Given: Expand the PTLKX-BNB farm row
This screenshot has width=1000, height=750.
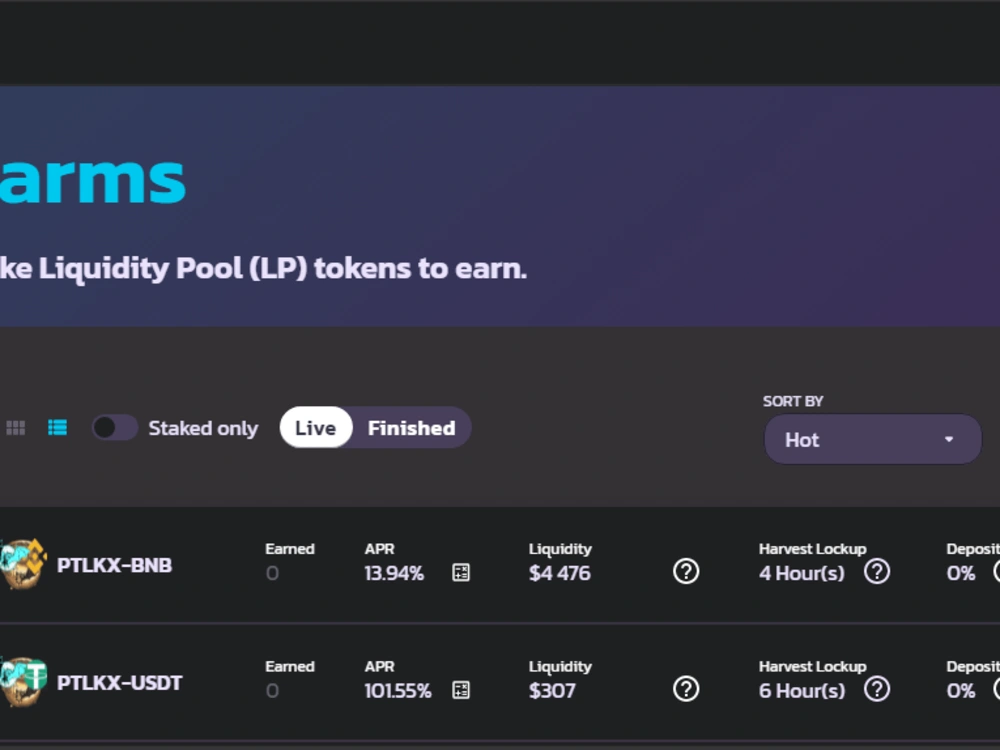Looking at the screenshot, I should click(500, 565).
